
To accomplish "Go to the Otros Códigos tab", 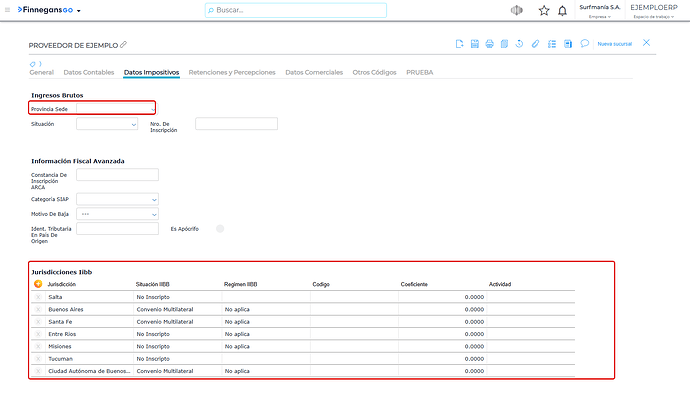I will point(374,73).
